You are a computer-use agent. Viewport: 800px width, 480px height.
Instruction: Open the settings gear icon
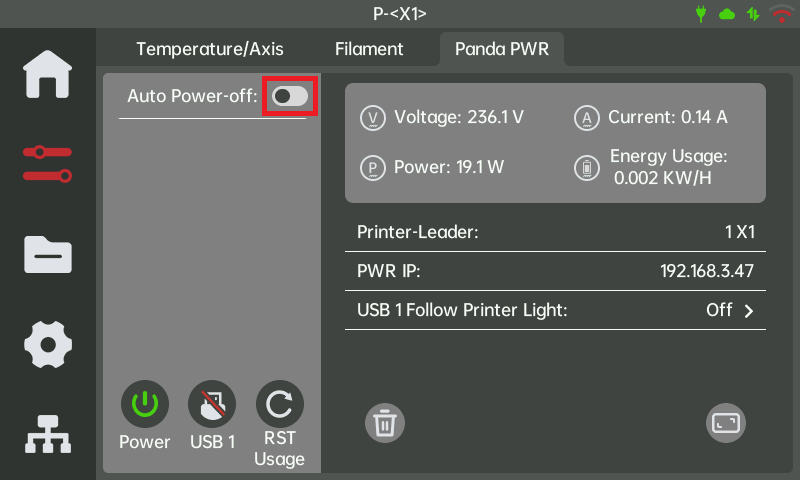(x=47, y=344)
